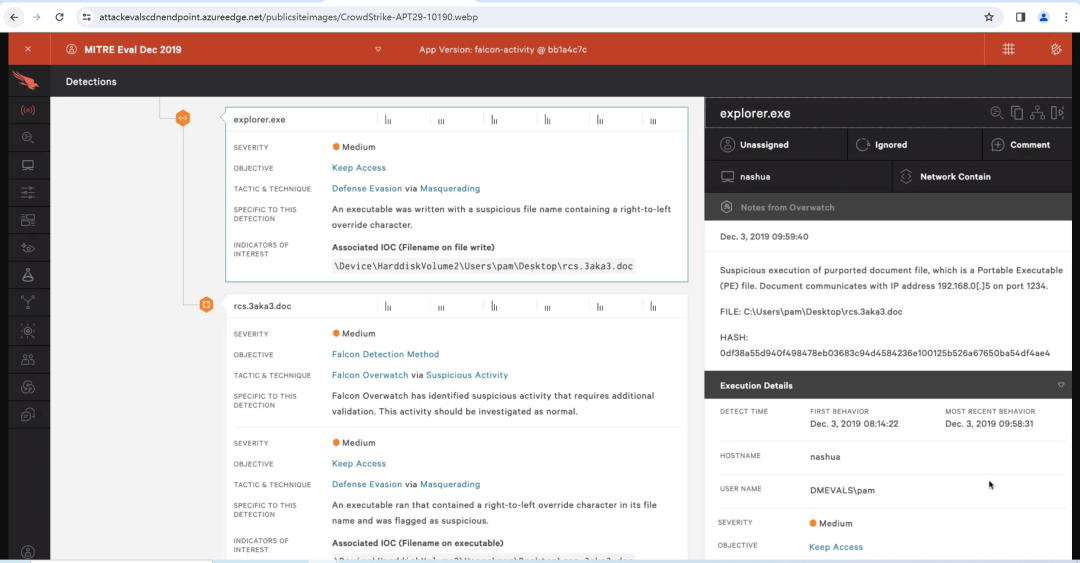Screen dimensions: 1080x563
Task: Follow Keep Access link in the details panel
Action: [x=835, y=547]
